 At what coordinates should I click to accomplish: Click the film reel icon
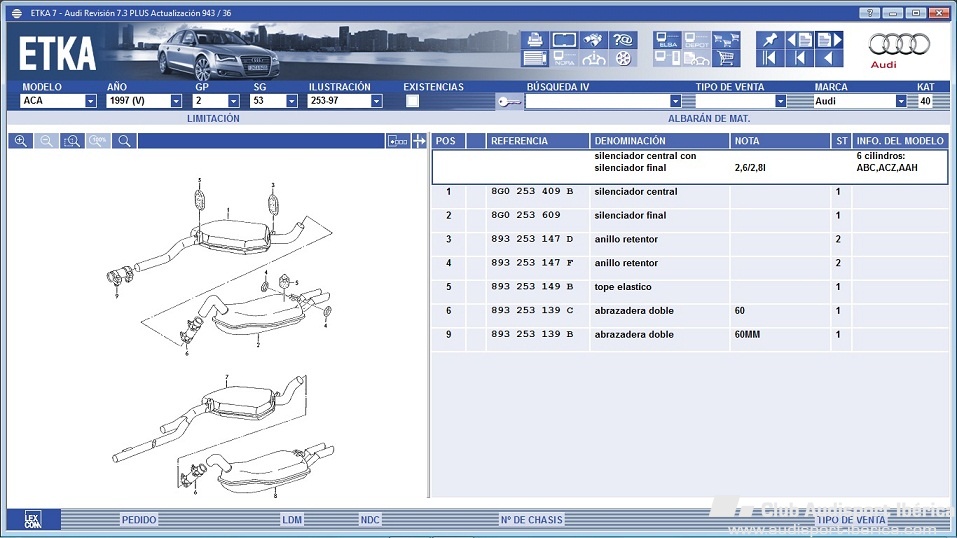pyautogui.click(x=623, y=58)
